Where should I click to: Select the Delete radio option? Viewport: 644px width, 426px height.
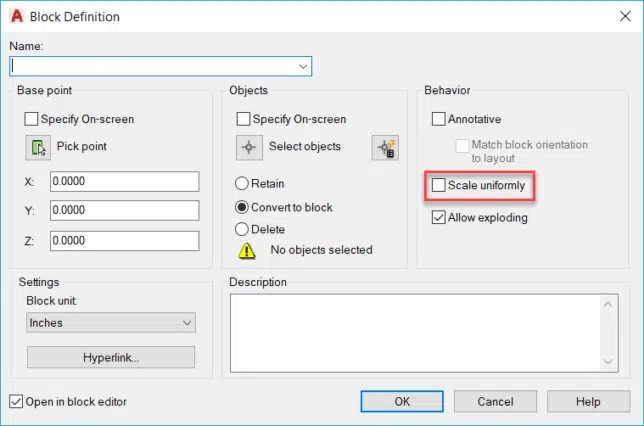tap(242, 229)
